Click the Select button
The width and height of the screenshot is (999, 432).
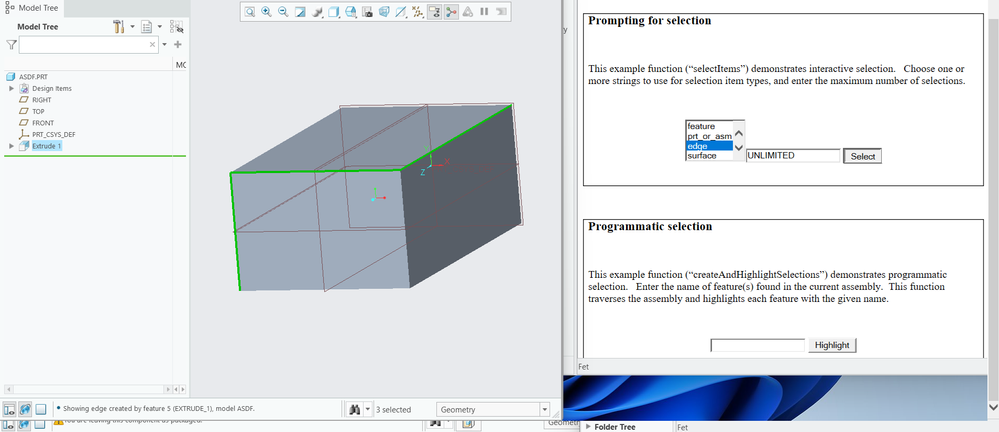tap(862, 156)
